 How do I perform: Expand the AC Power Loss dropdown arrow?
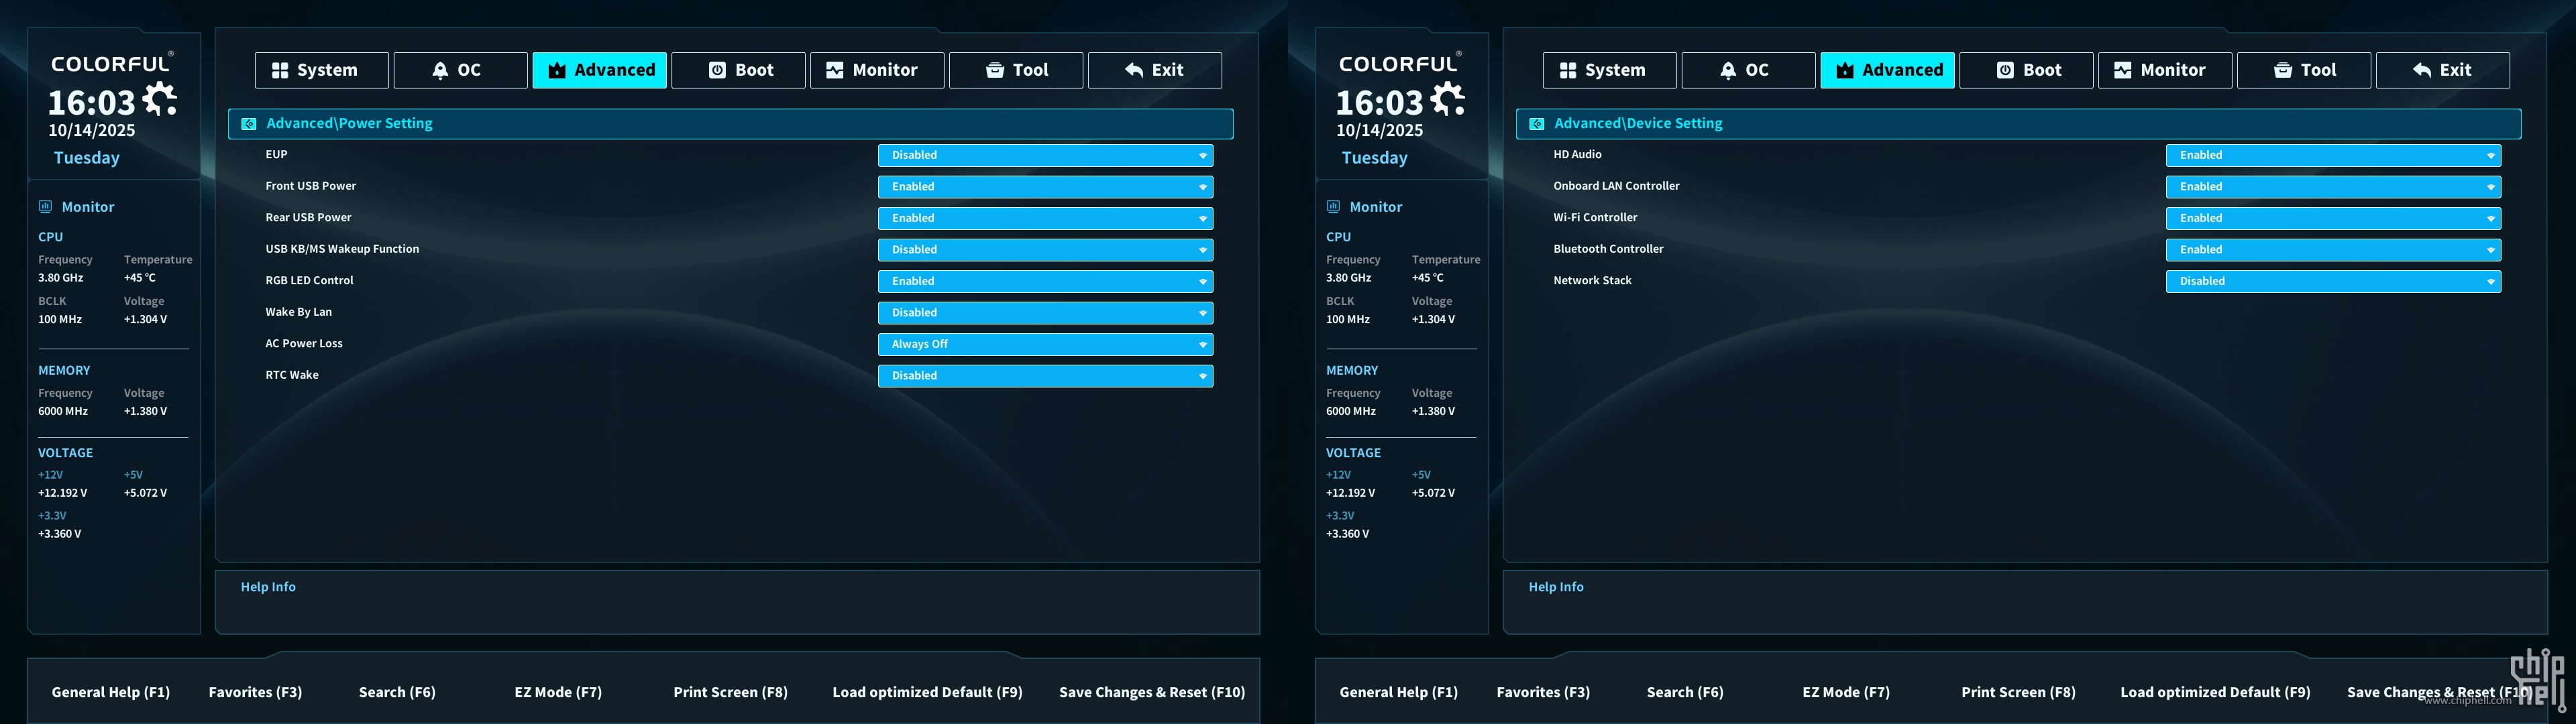(1202, 345)
